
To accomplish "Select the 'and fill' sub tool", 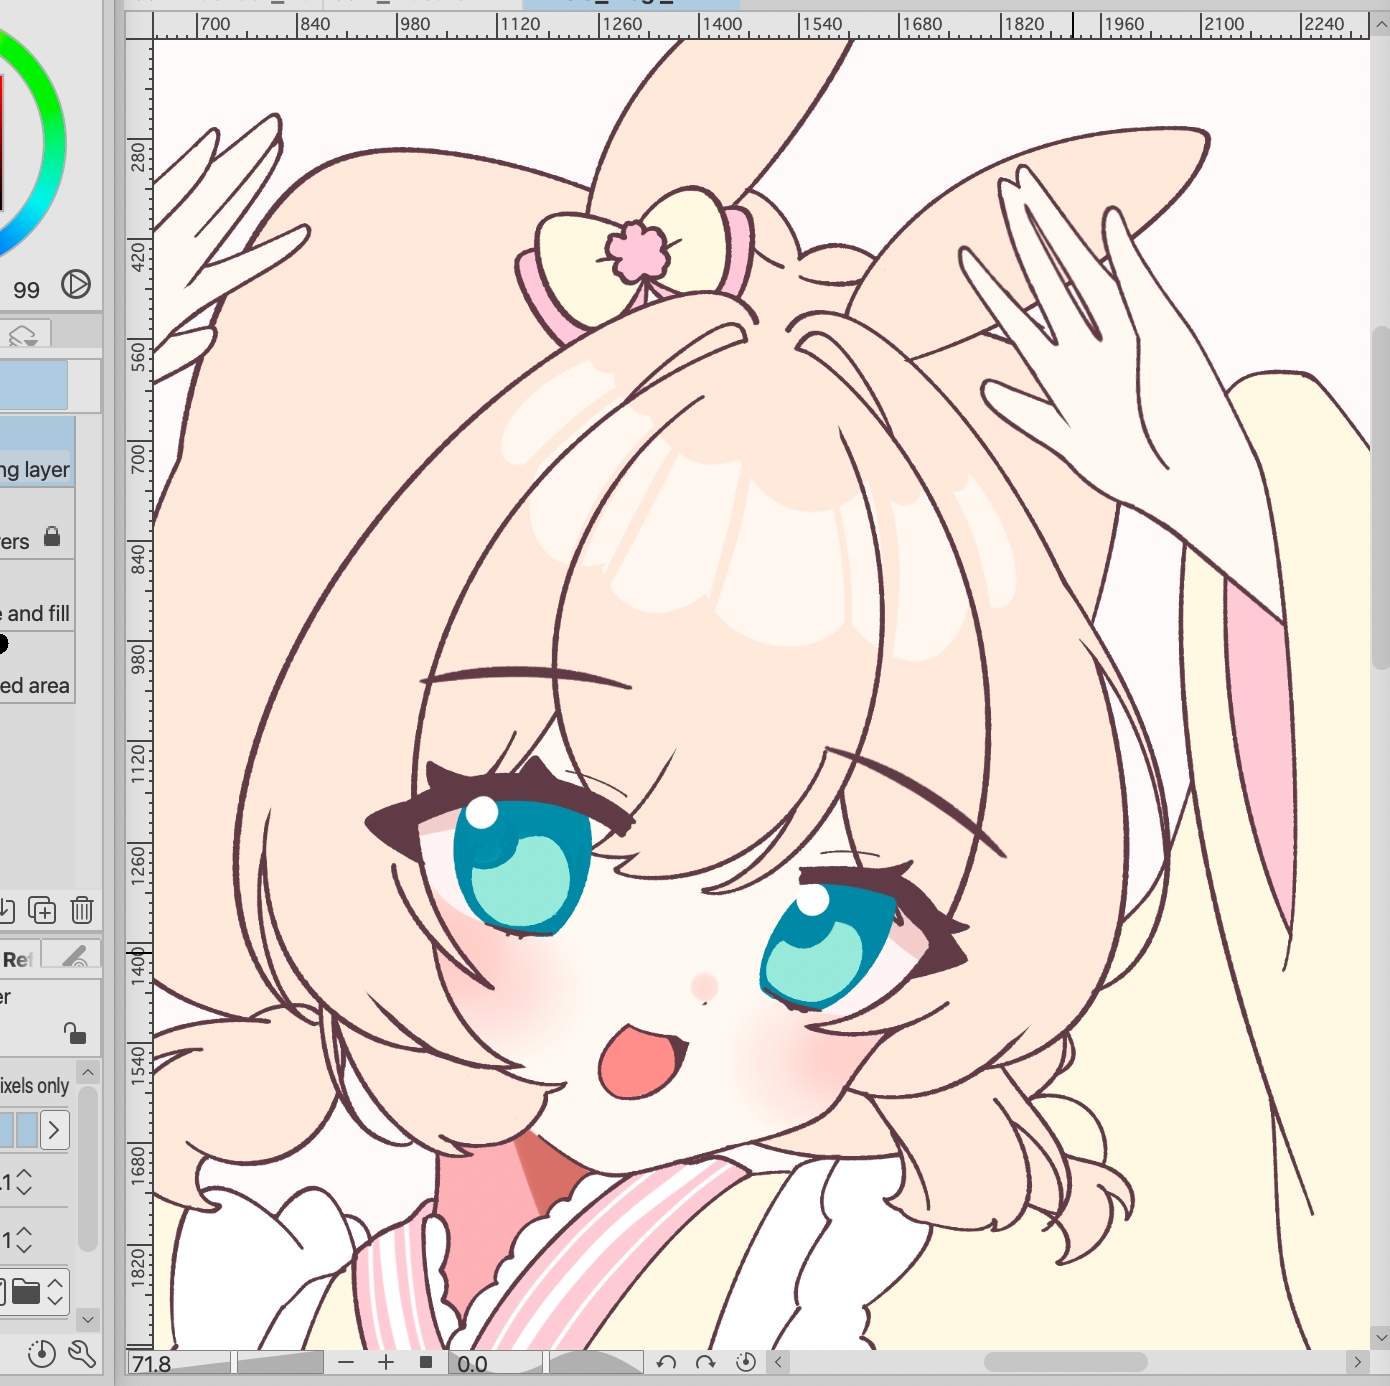I will tap(36, 613).
